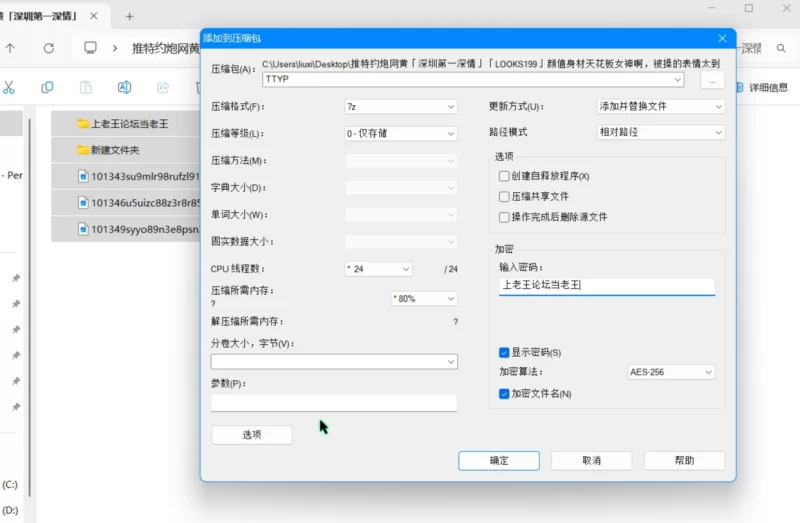Open a new Explorer tab with plus
Viewport: 800px width, 523px height.
(x=130, y=16)
